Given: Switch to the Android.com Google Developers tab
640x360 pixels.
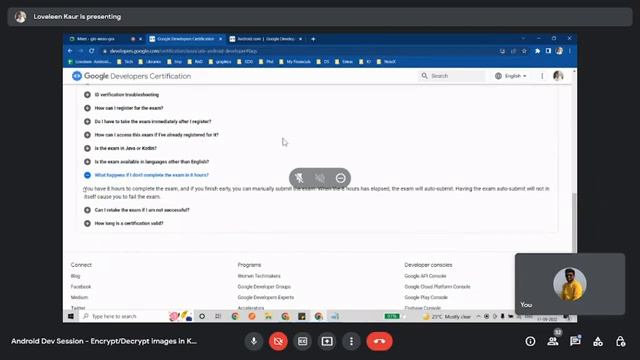Looking at the screenshot, I should click(265, 39).
